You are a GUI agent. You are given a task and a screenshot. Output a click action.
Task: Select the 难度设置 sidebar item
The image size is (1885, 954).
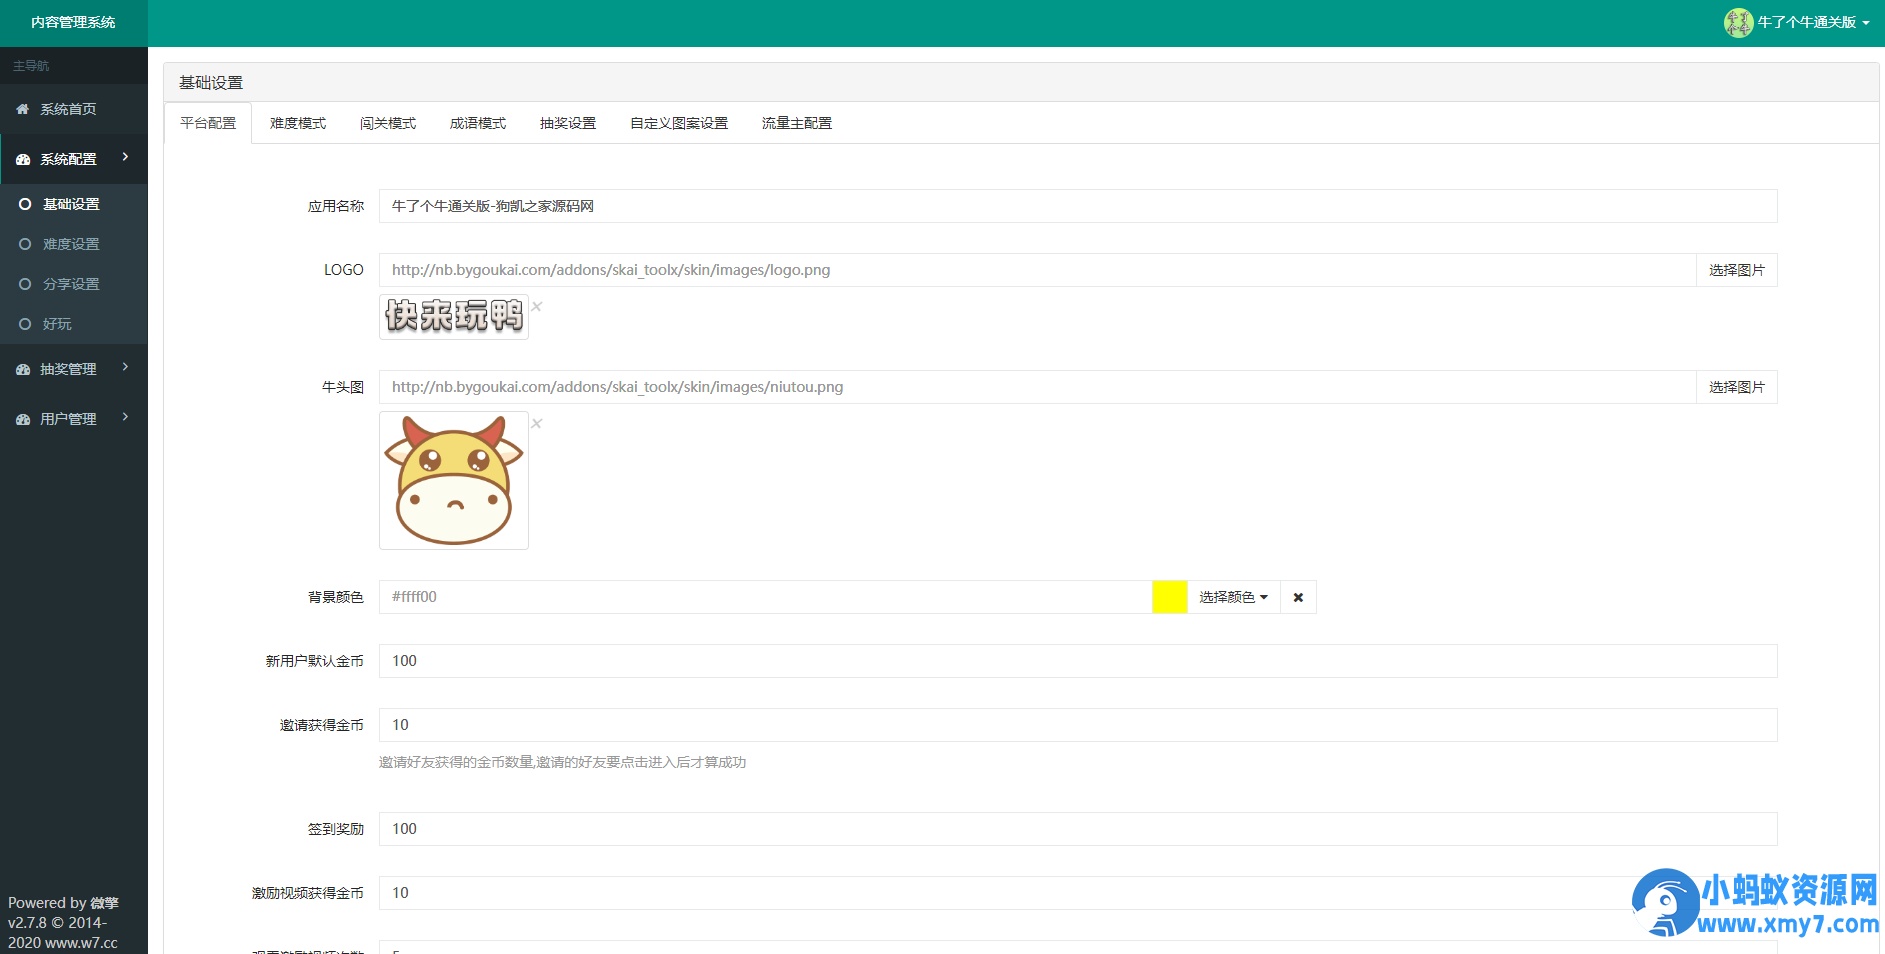[x=71, y=244]
